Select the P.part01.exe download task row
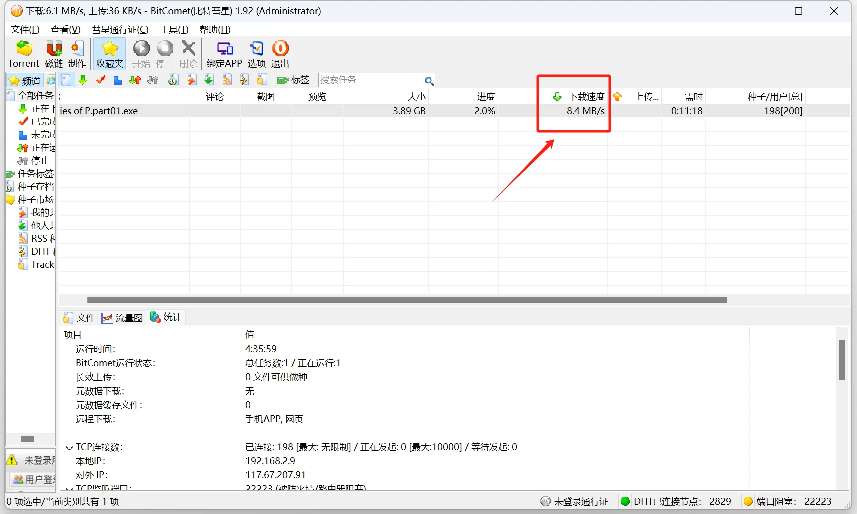 300,110
